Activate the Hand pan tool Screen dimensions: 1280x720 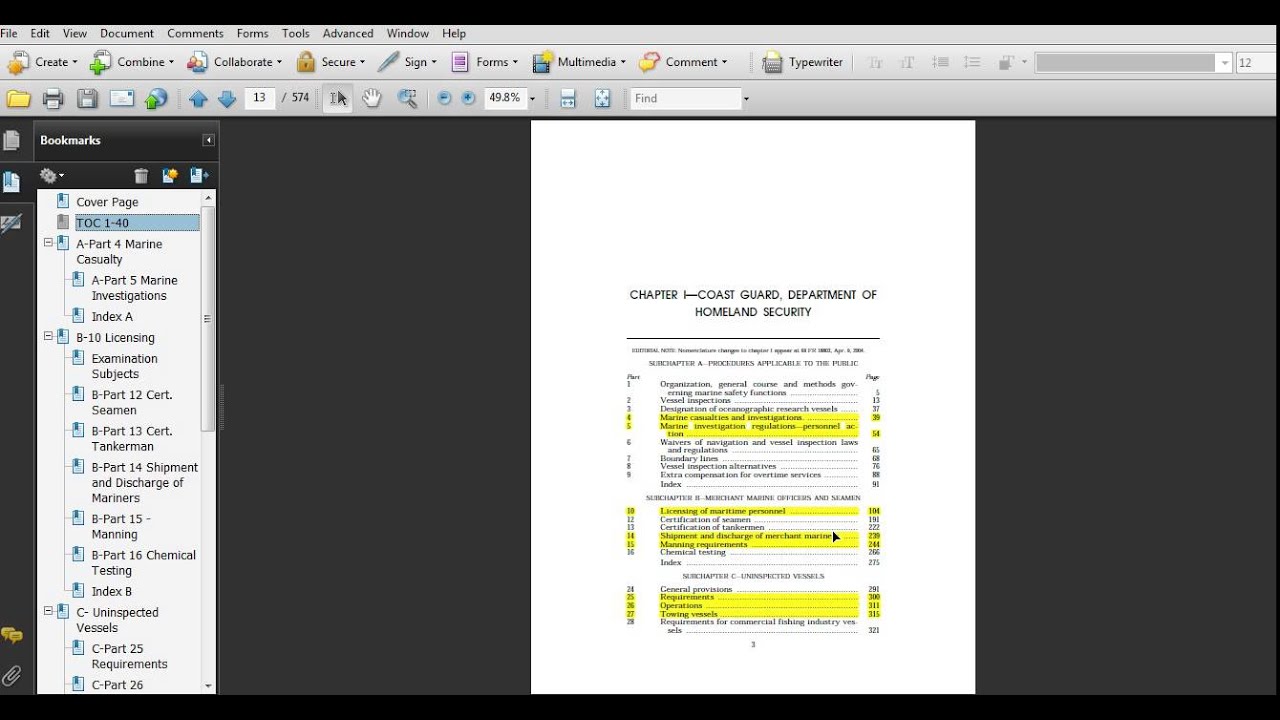point(372,98)
